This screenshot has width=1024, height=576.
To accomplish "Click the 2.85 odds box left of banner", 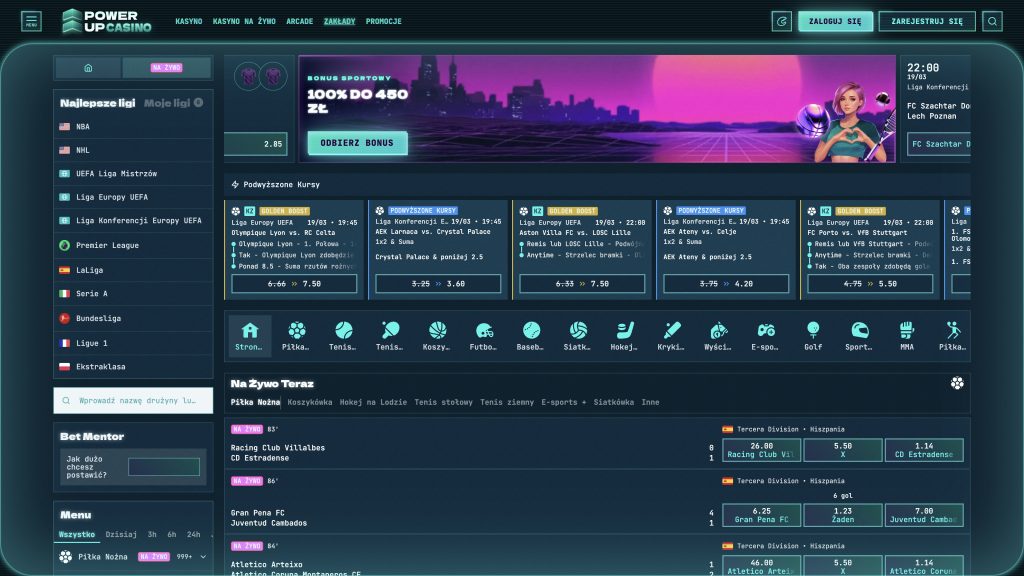I will click(x=255, y=144).
